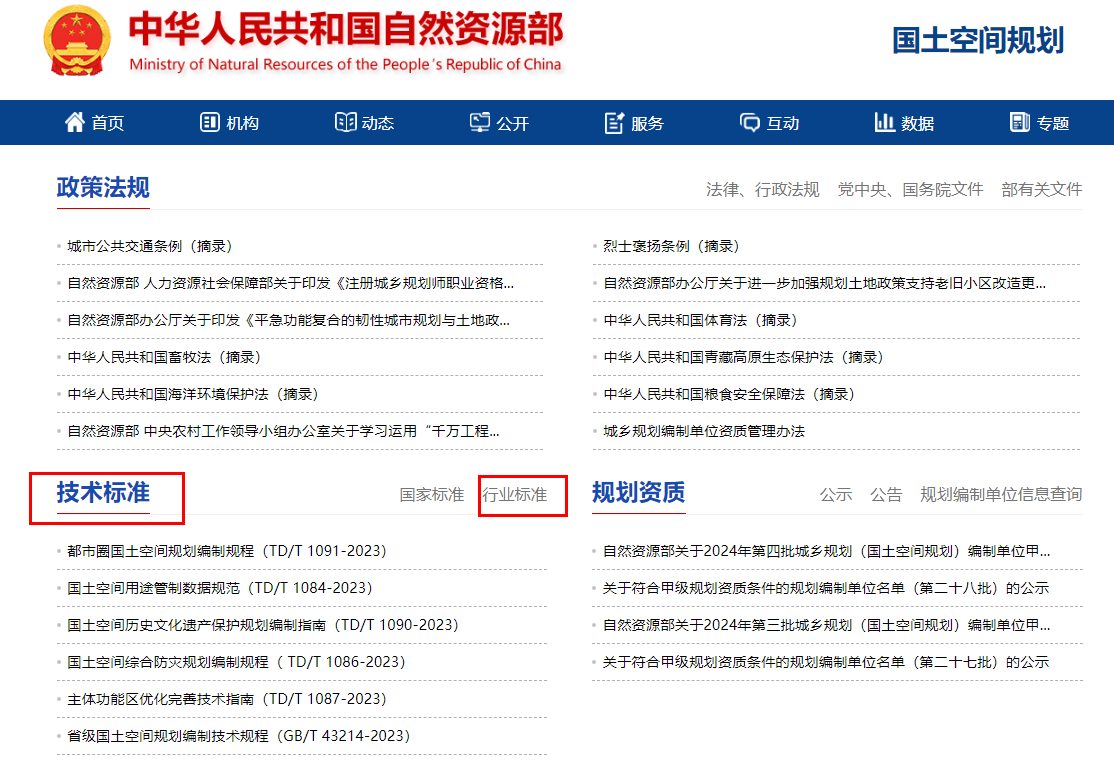The height and width of the screenshot is (765, 1114).
Task: Open 城乡规划编制单位资质管理办法 link
Action: tap(704, 431)
